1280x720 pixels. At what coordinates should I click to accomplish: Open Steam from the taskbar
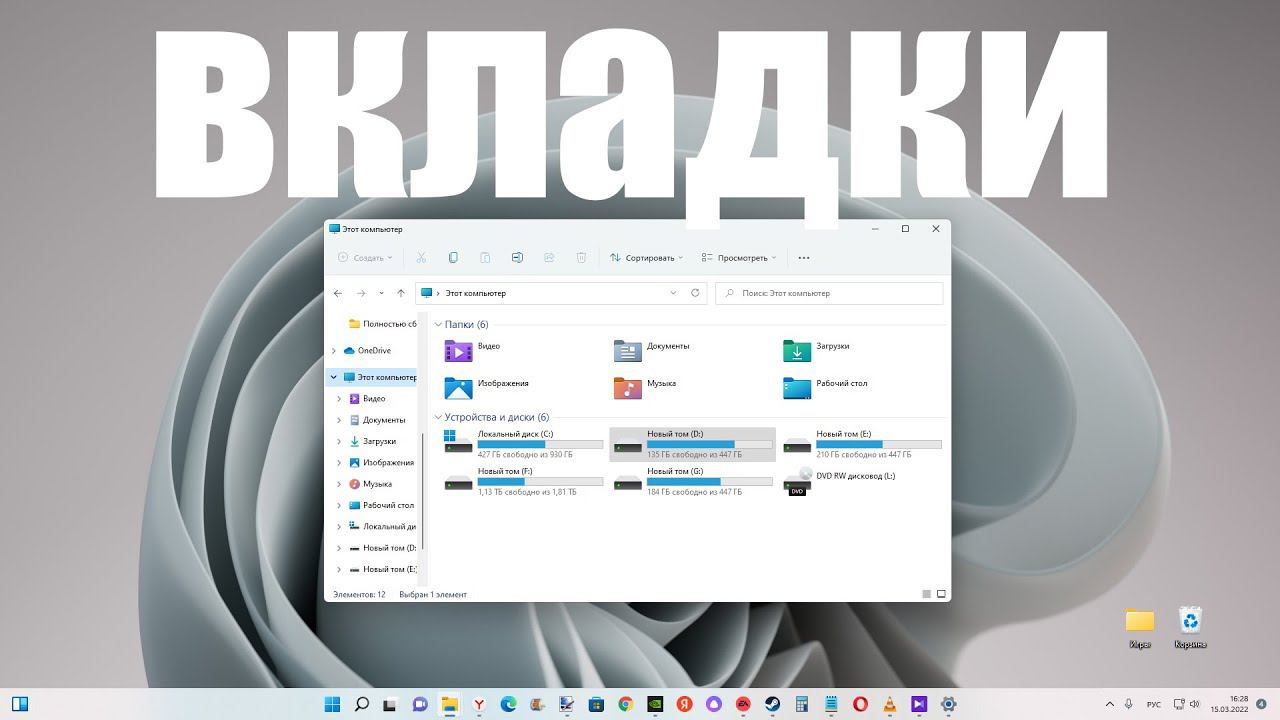click(x=772, y=704)
